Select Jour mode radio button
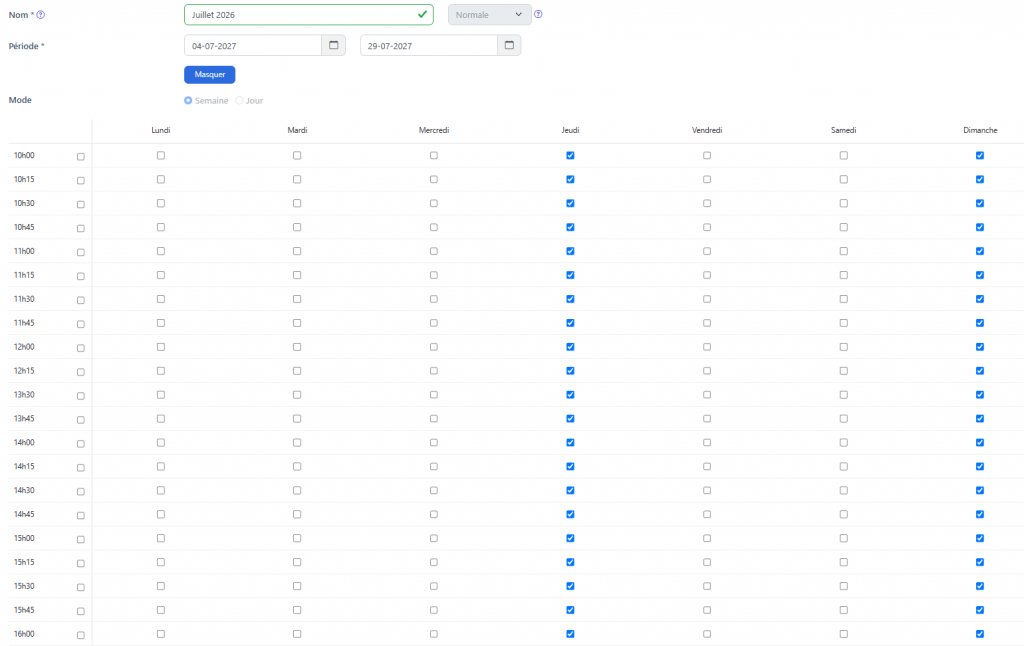 (240, 101)
